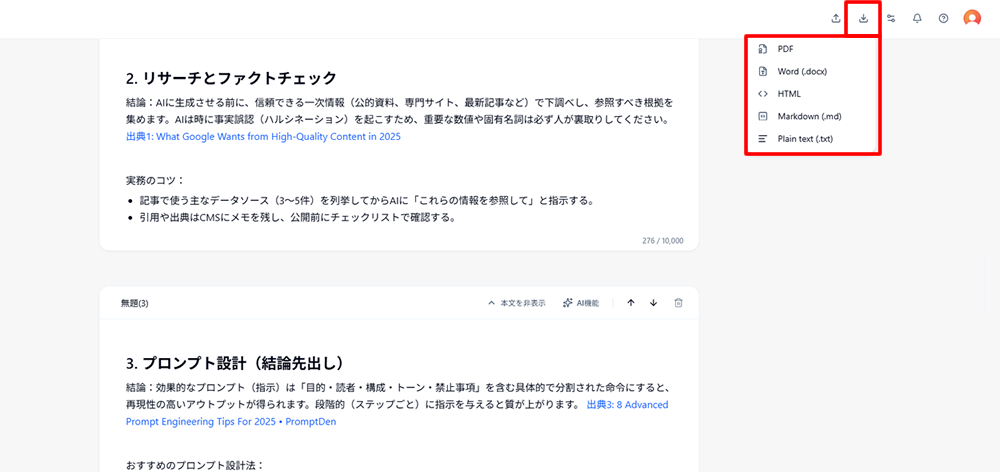This screenshot has height=472, width=1000.
Task: Open the user profile avatar
Action: tap(972, 18)
